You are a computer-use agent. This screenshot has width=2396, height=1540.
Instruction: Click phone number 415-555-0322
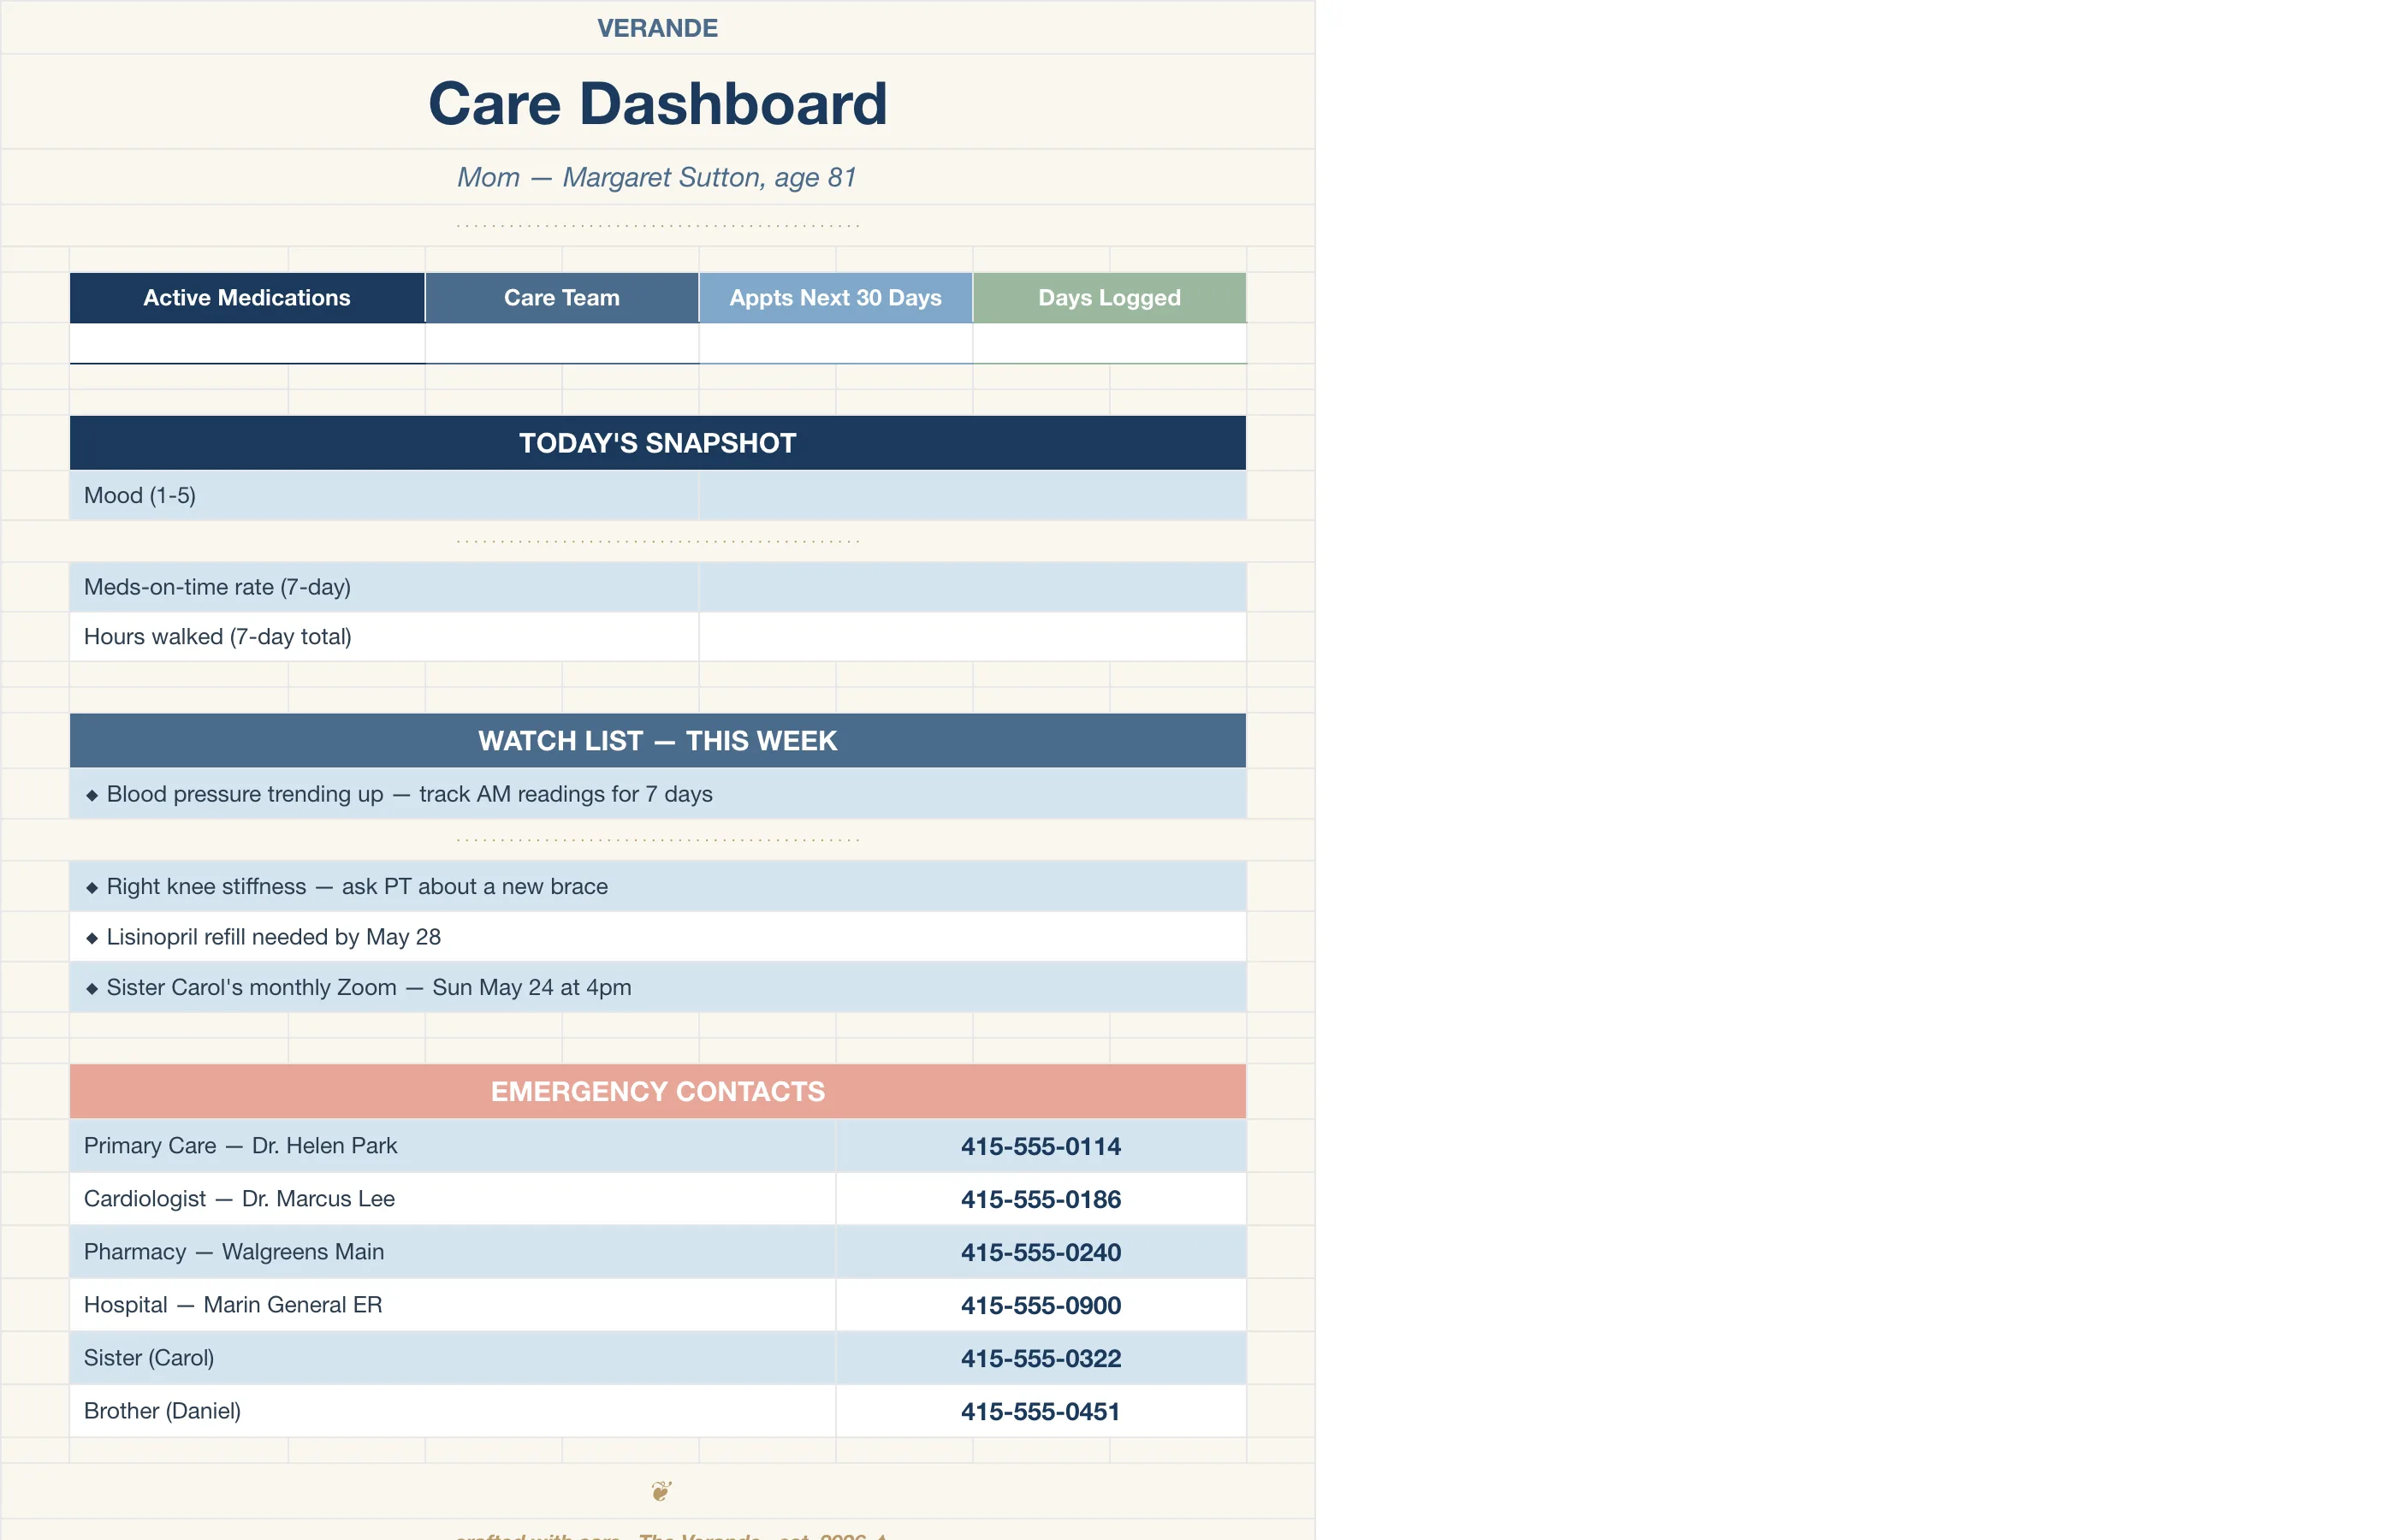(1041, 1358)
